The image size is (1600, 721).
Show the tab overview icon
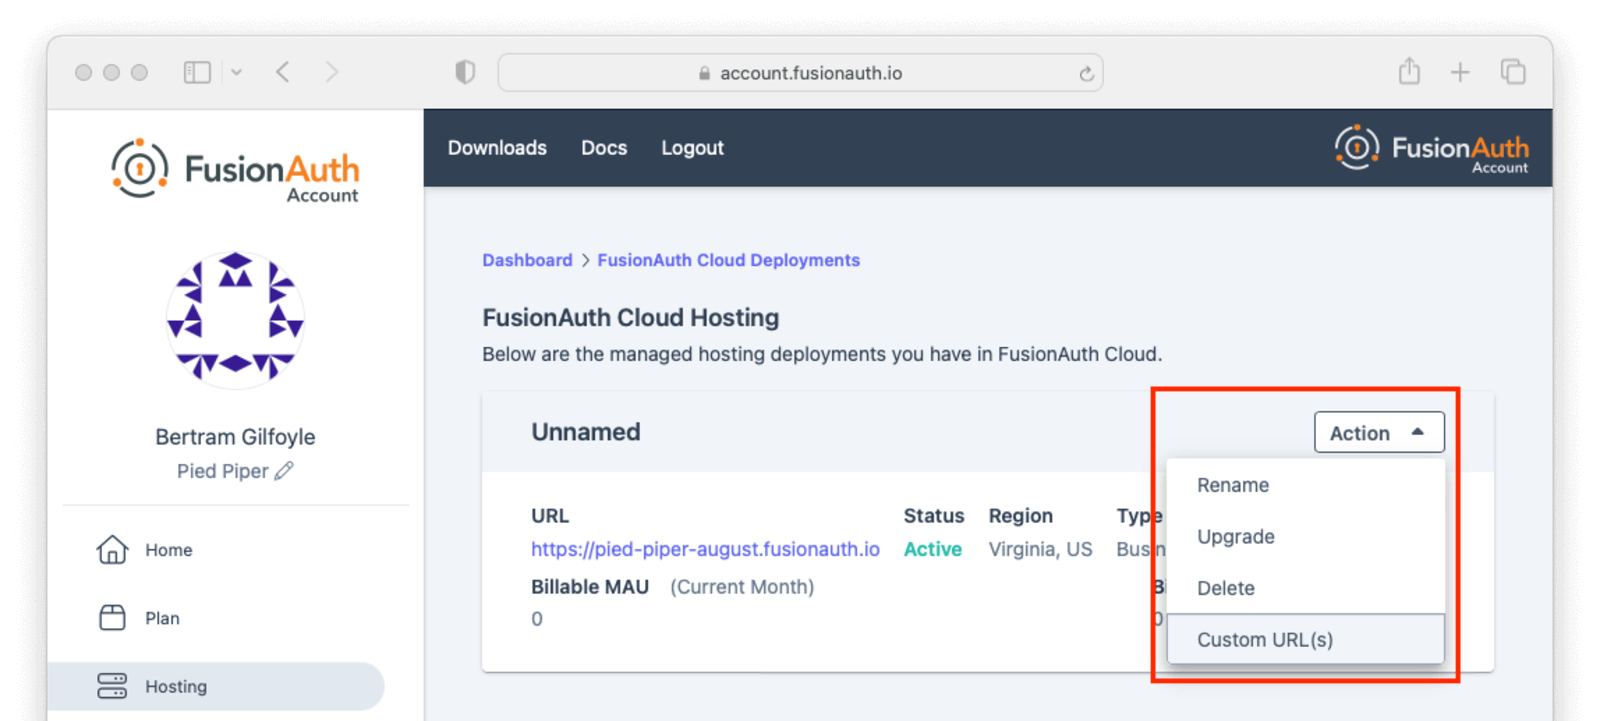click(1513, 72)
